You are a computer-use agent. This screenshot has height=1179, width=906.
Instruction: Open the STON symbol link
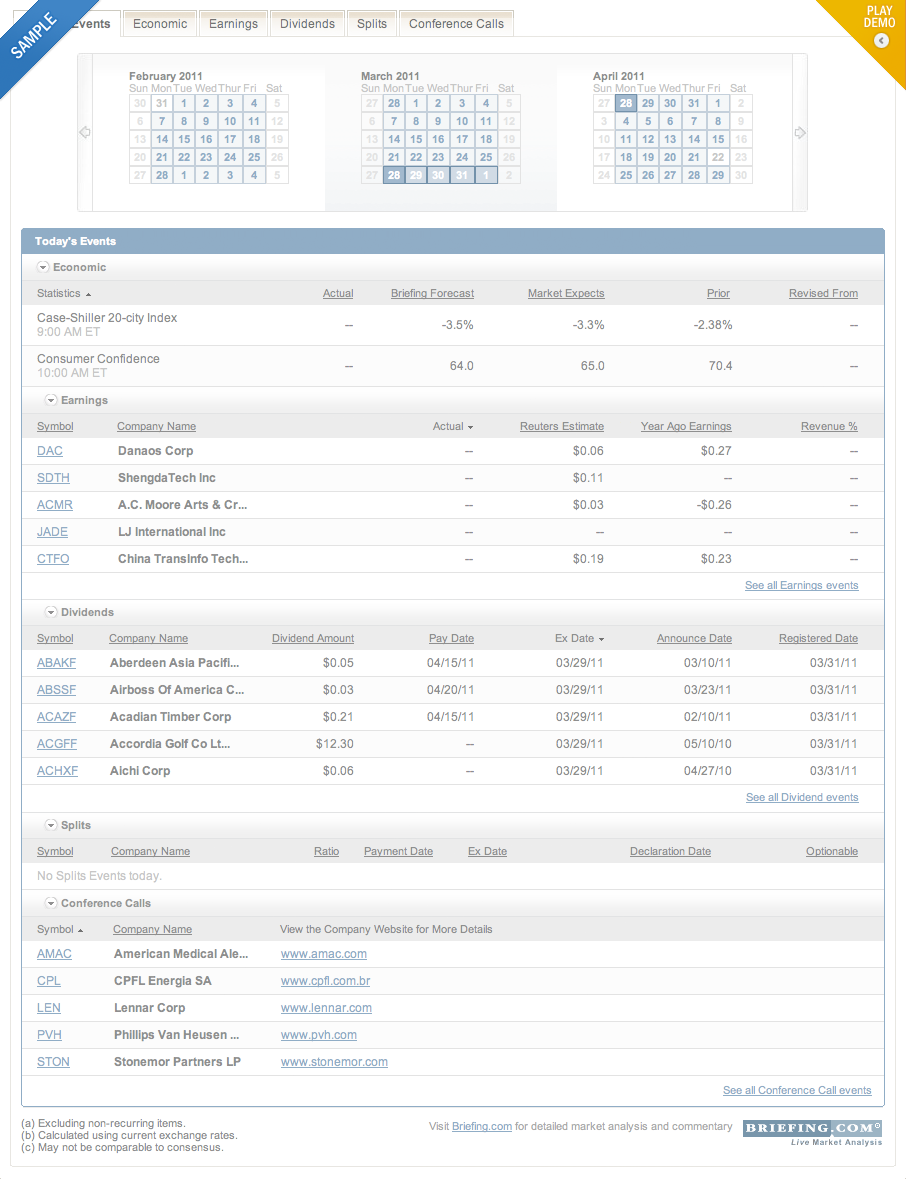[53, 1062]
